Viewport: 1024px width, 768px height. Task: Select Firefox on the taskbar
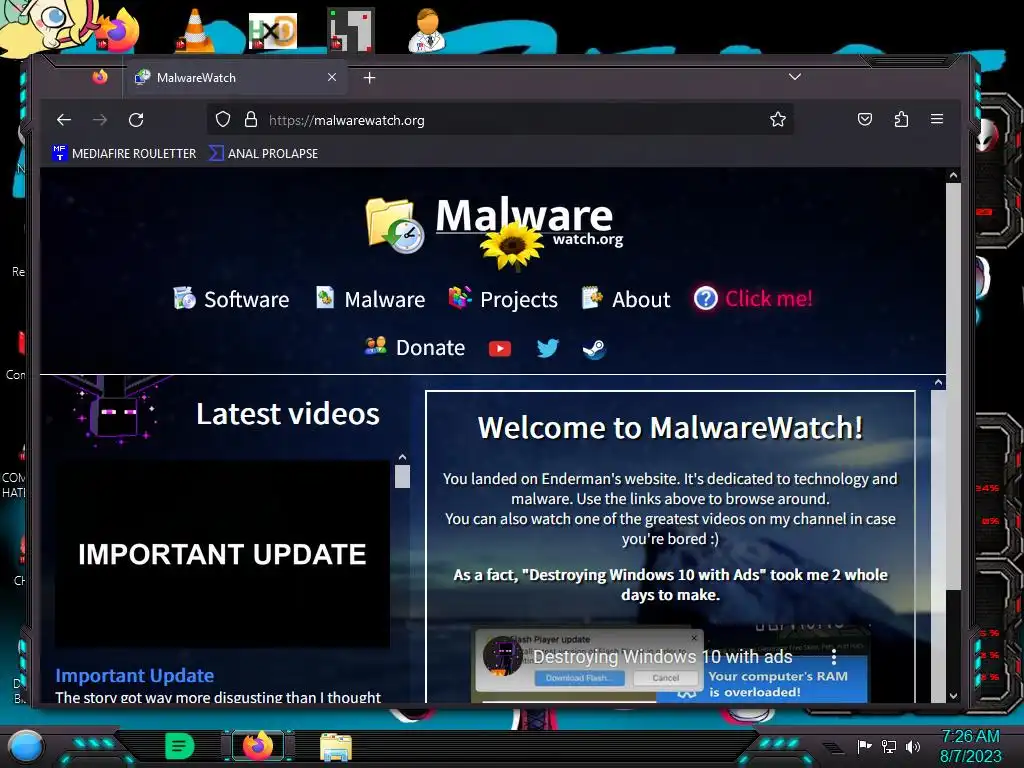click(x=257, y=745)
